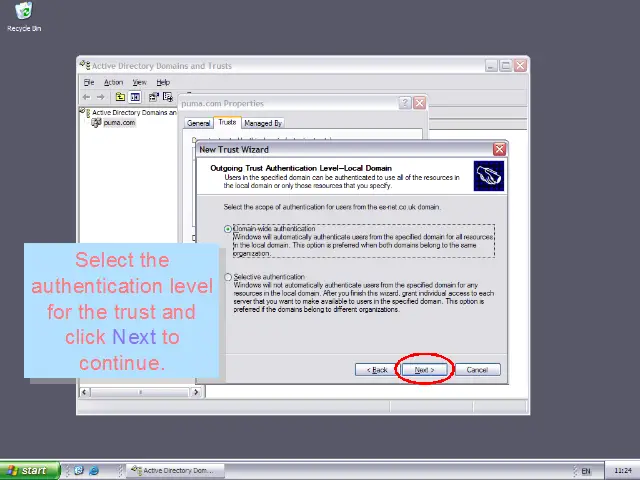Select Active Directory Domains and Trusts root node
Viewport: 640px width, 480px height.
134,112
